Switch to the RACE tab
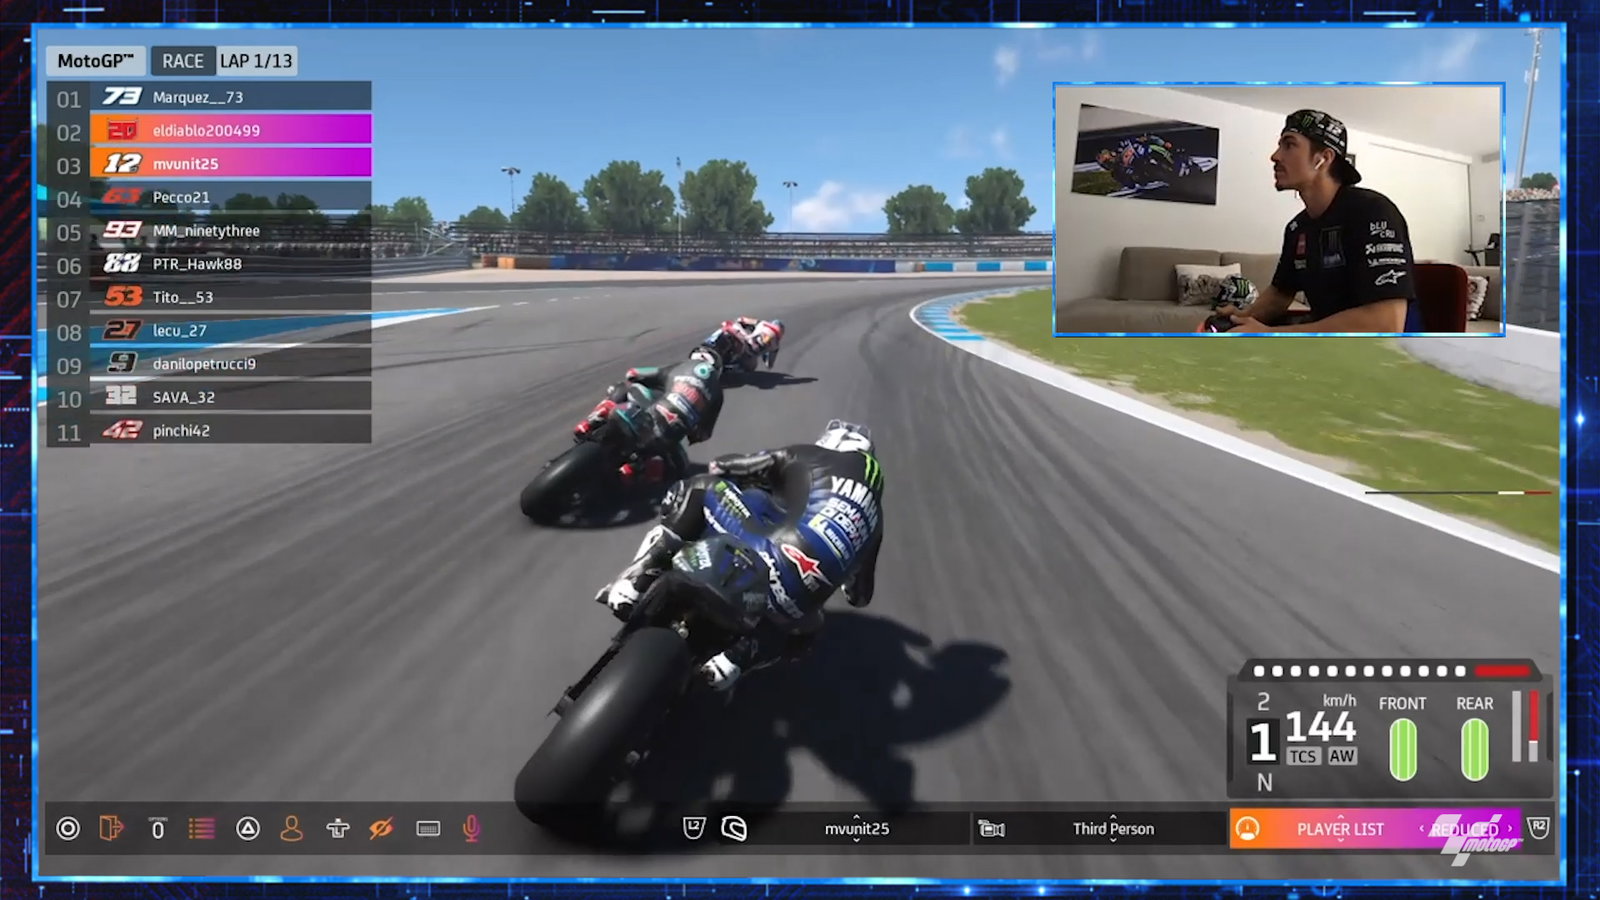This screenshot has height=900, width=1600. coord(183,60)
